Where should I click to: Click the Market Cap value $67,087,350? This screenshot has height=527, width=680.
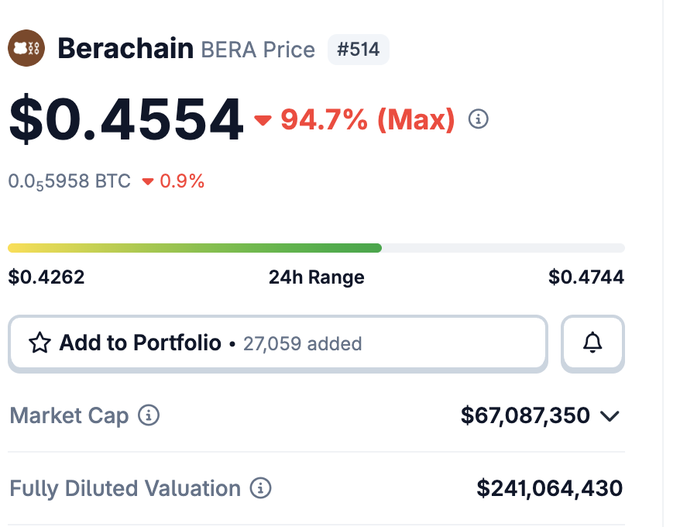pyautogui.click(x=525, y=415)
